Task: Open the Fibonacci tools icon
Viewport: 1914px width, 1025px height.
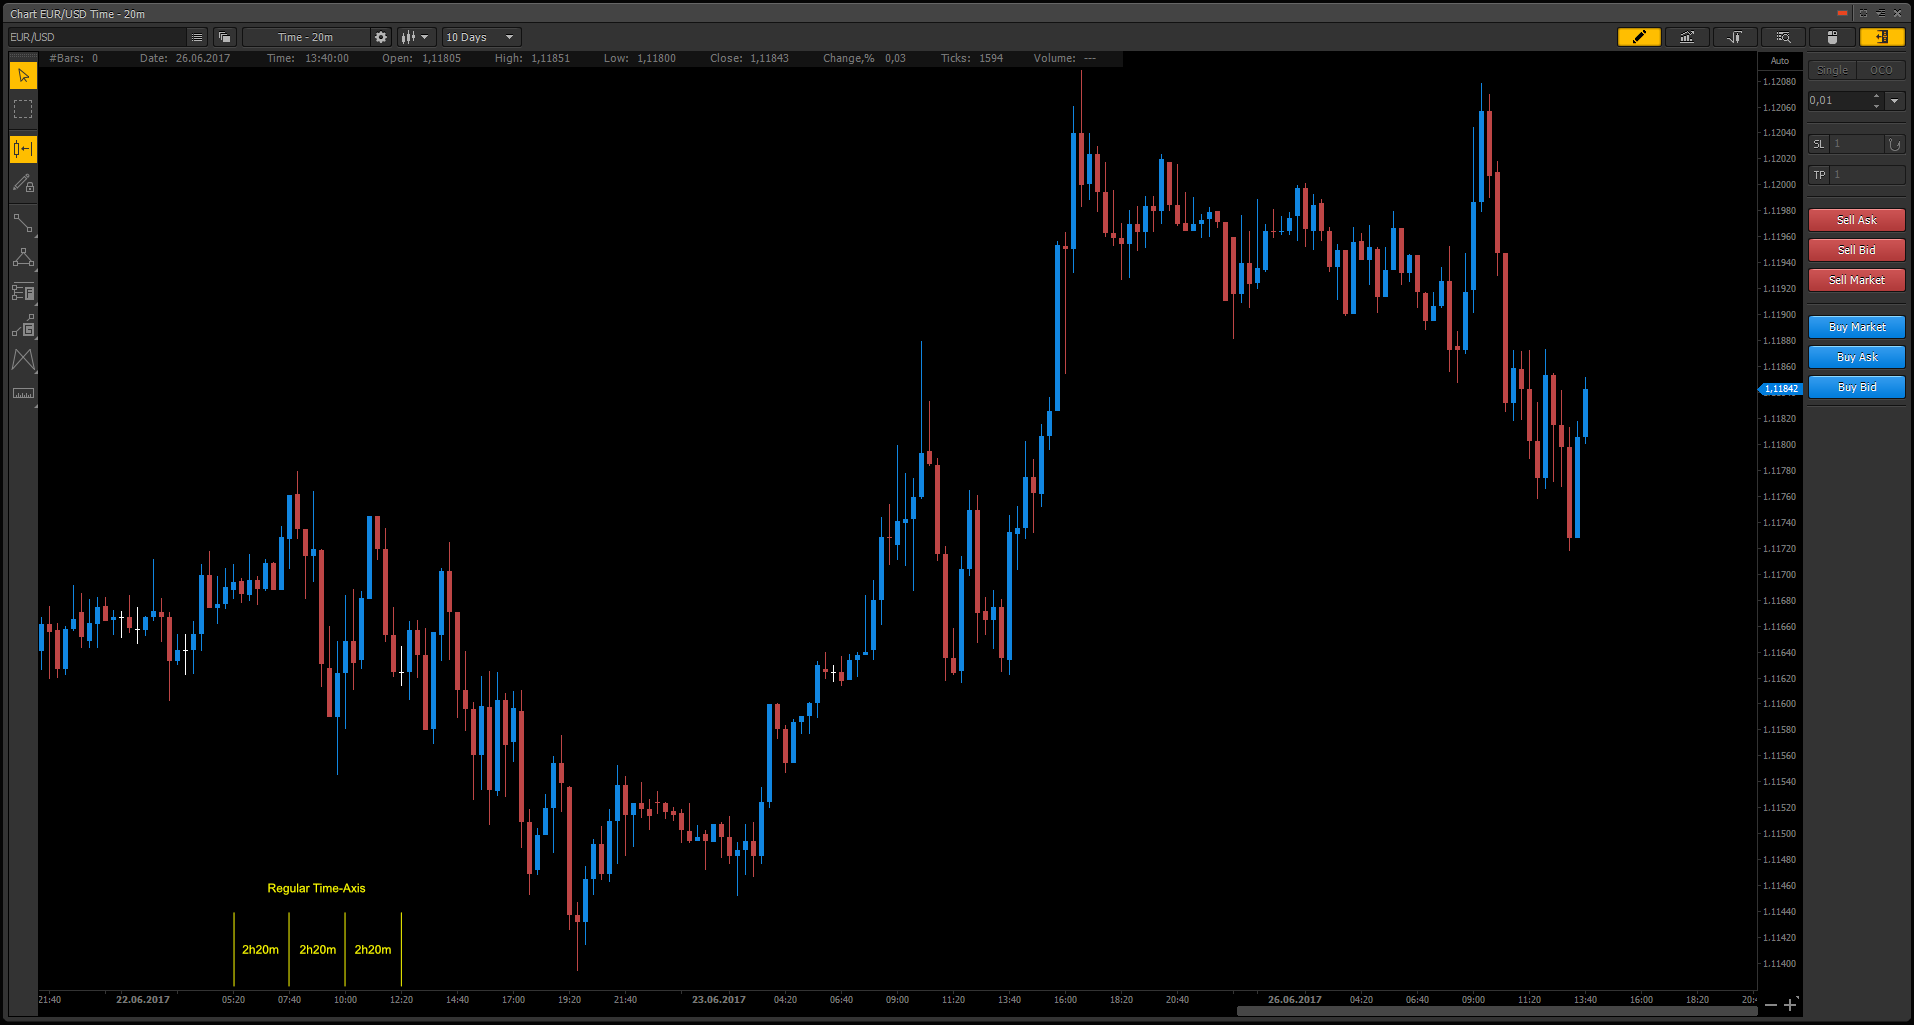Action: point(23,292)
